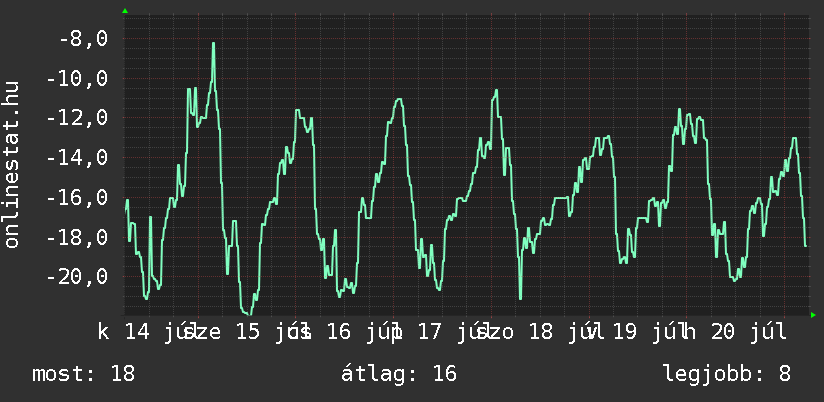824x402 pixels.
Task: Click the green arrow atop the y-axis
Action: point(125,11)
